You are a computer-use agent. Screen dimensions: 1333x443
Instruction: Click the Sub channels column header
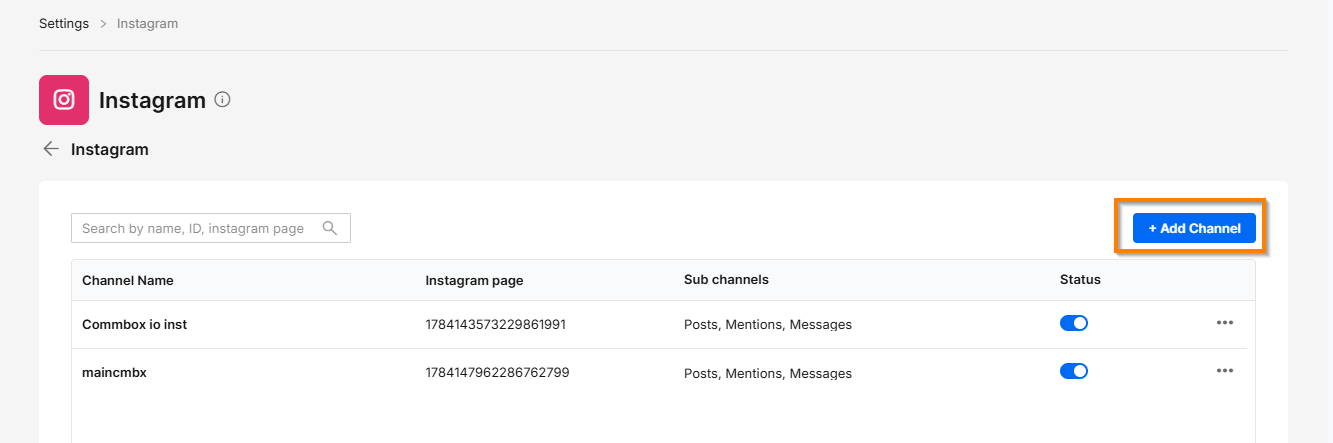point(726,280)
